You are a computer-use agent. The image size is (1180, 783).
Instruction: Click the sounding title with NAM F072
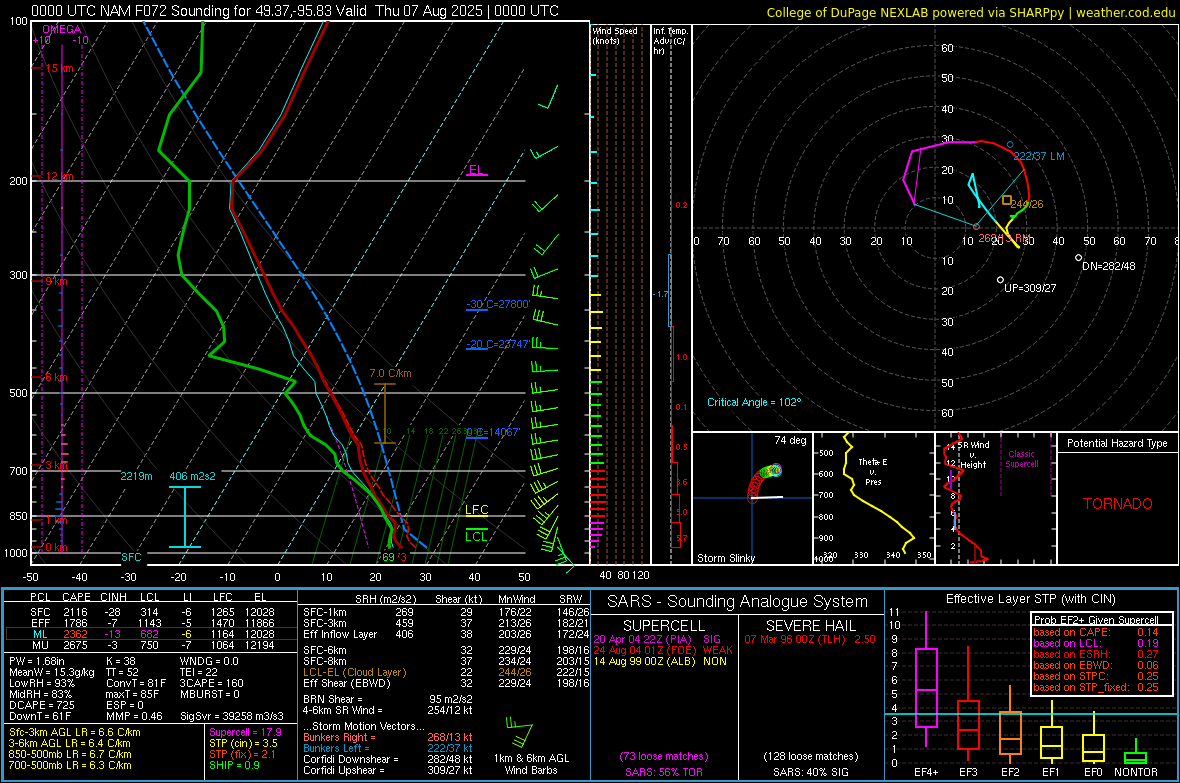pyautogui.click(x=295, y=11)
